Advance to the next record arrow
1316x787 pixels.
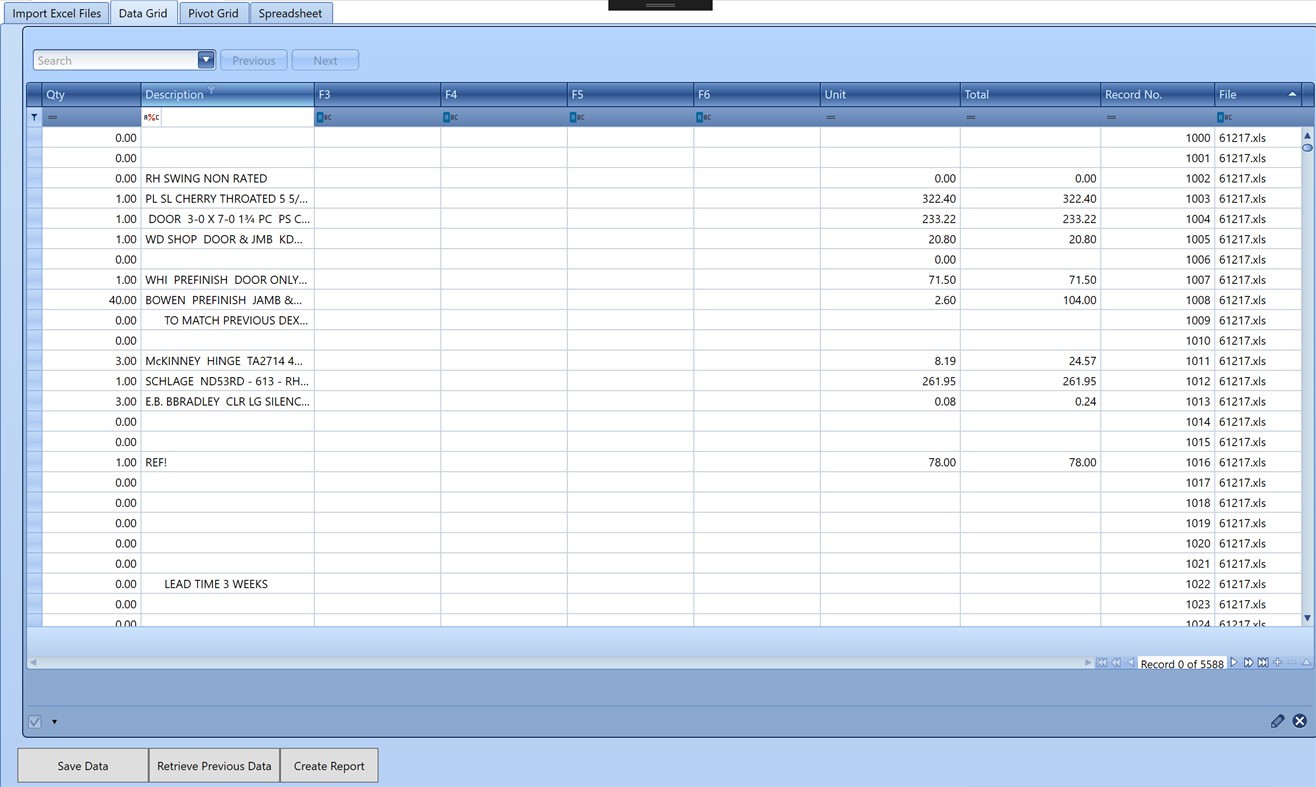coord(1233,662)
